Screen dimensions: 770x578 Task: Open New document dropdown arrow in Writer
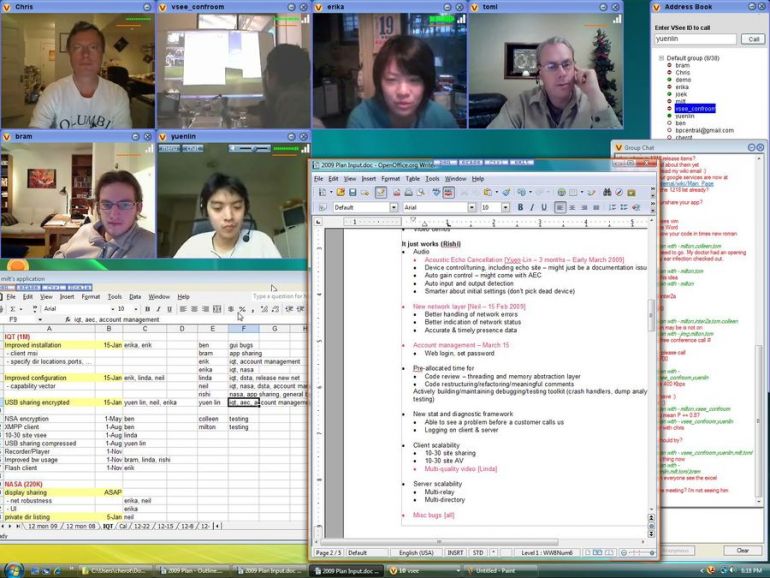pyautogui.click(x=331, y=193)
